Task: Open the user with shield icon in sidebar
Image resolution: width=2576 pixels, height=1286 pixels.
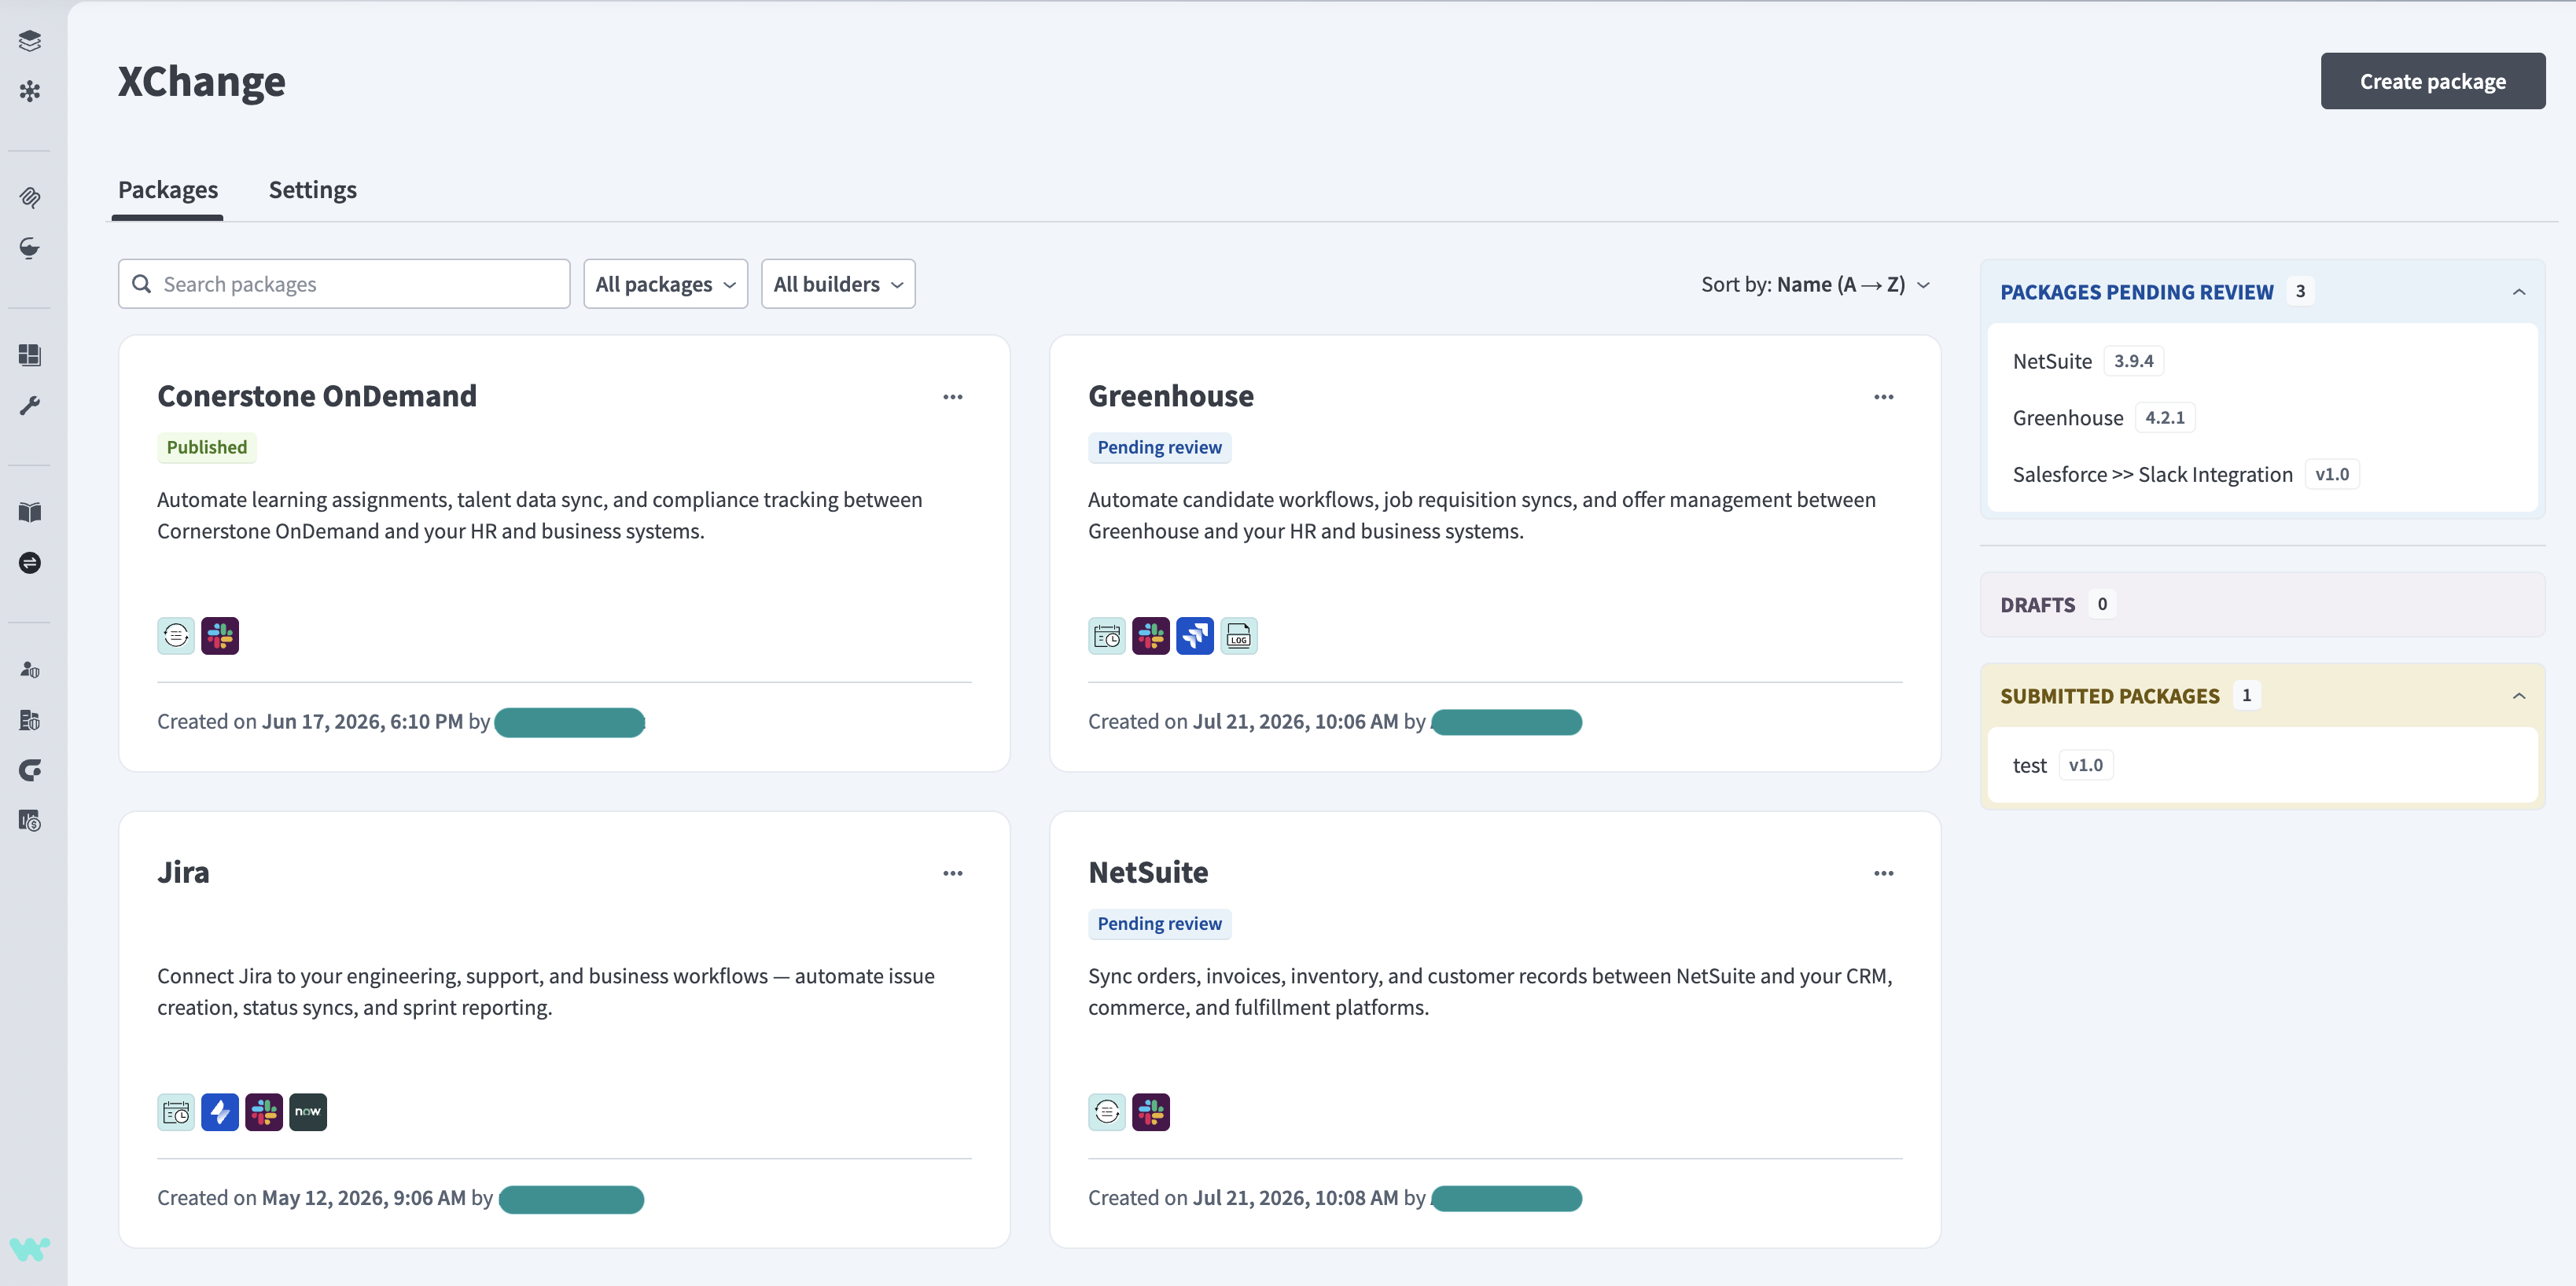Action: pyautogui.click(x=30, y=669)
